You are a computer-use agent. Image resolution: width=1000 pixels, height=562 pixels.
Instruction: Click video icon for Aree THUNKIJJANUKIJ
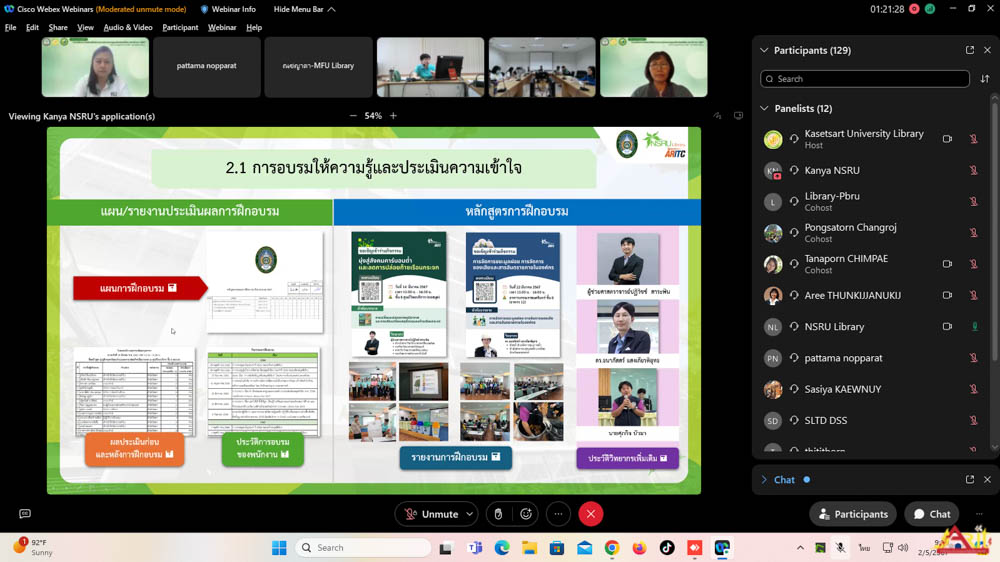tap(947, 295)
